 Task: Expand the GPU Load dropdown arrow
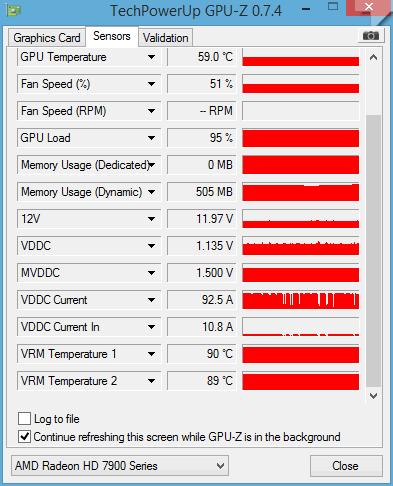[x=151, y=138]
